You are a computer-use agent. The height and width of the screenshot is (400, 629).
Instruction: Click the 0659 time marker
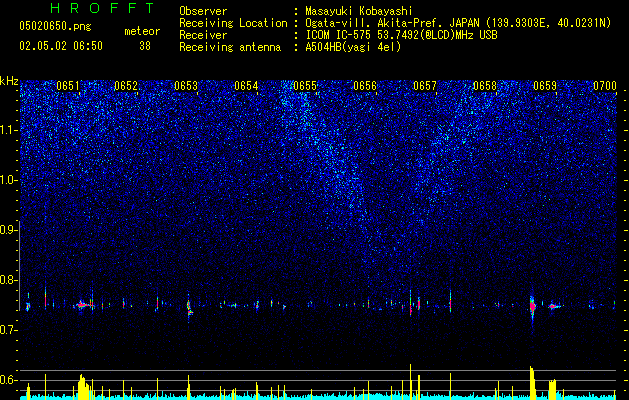pyautogui.click(x=545, y=86)
